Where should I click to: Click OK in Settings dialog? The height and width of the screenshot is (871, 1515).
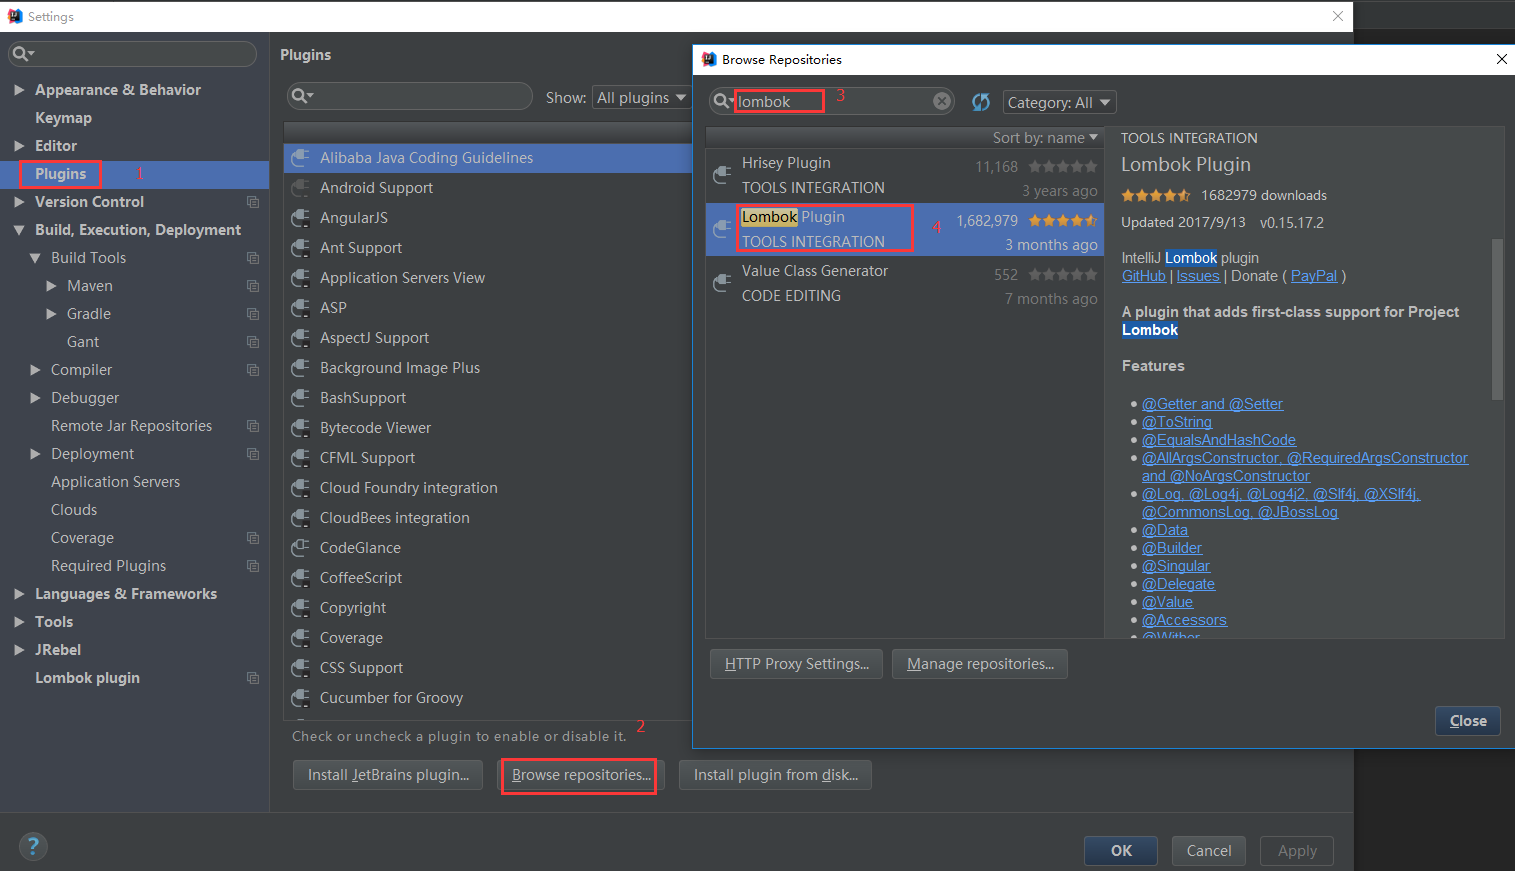click(x=1121, y=851)
